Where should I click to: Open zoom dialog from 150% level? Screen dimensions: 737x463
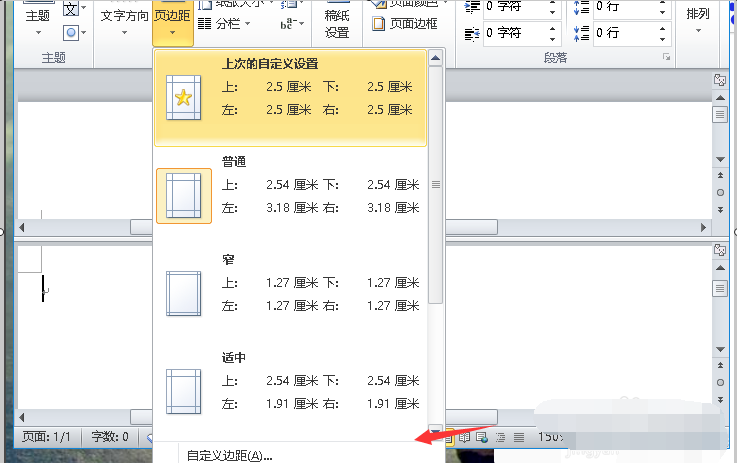click(550, 437)
